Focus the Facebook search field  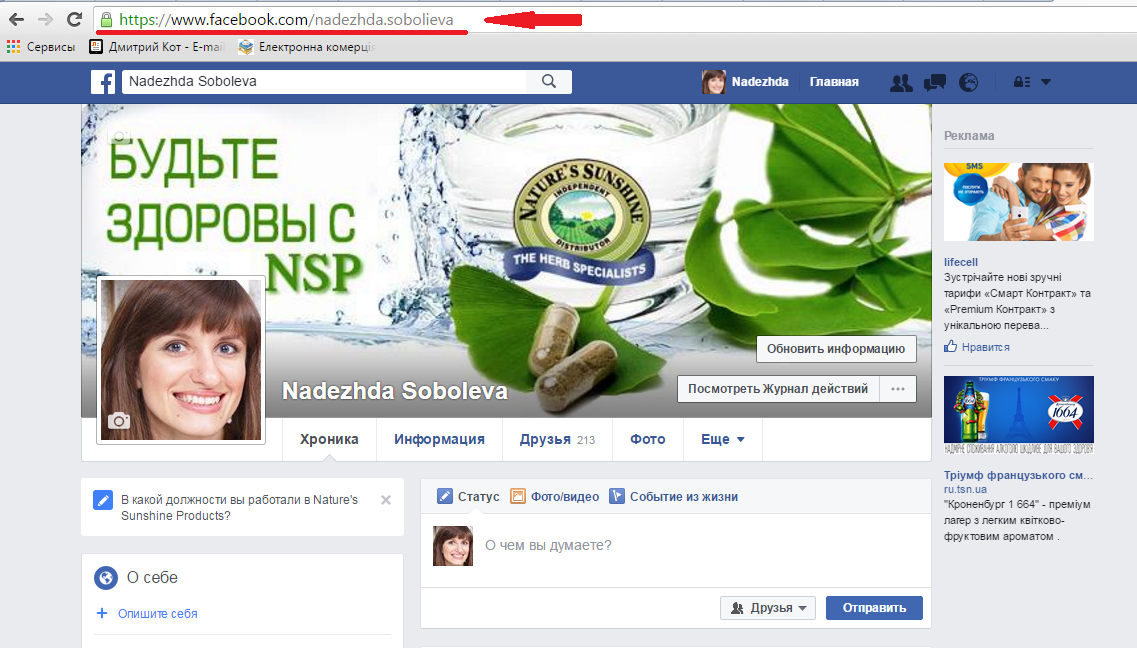tap(324, 82)
